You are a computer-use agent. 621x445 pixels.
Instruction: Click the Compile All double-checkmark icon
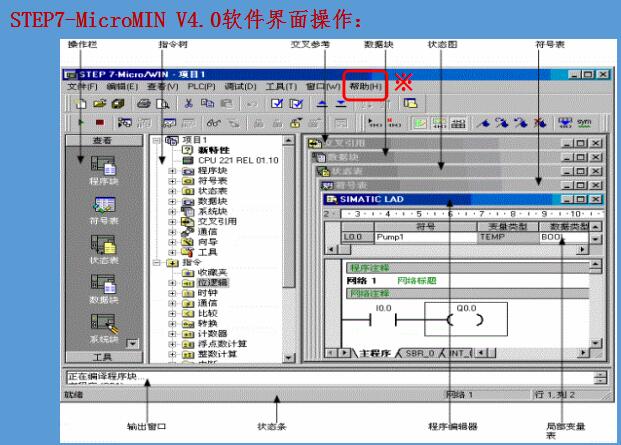pos(296,104)
